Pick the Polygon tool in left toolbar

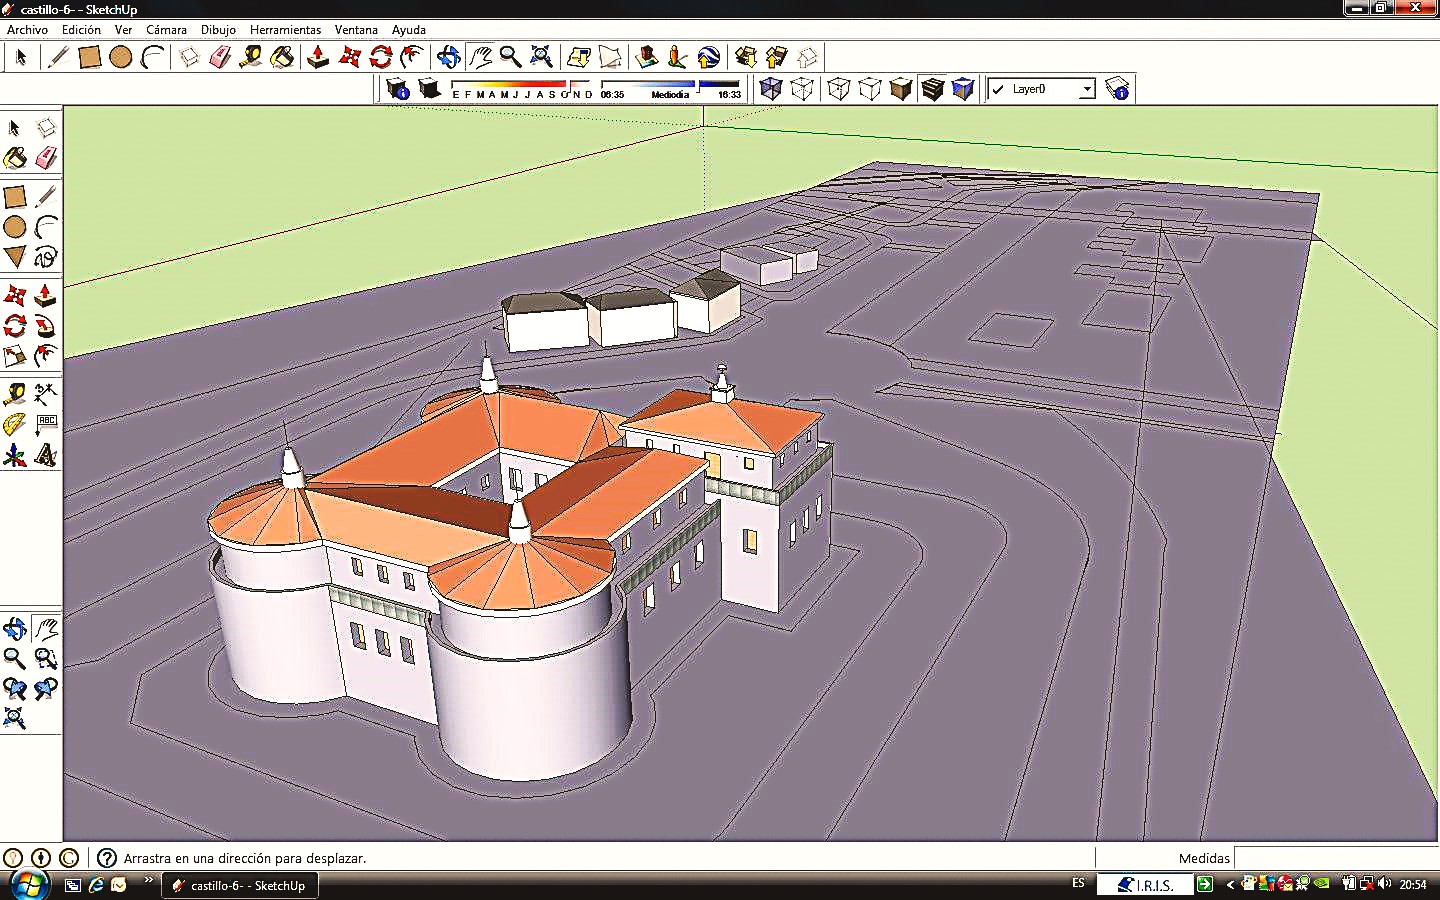[x=15, y=257]
